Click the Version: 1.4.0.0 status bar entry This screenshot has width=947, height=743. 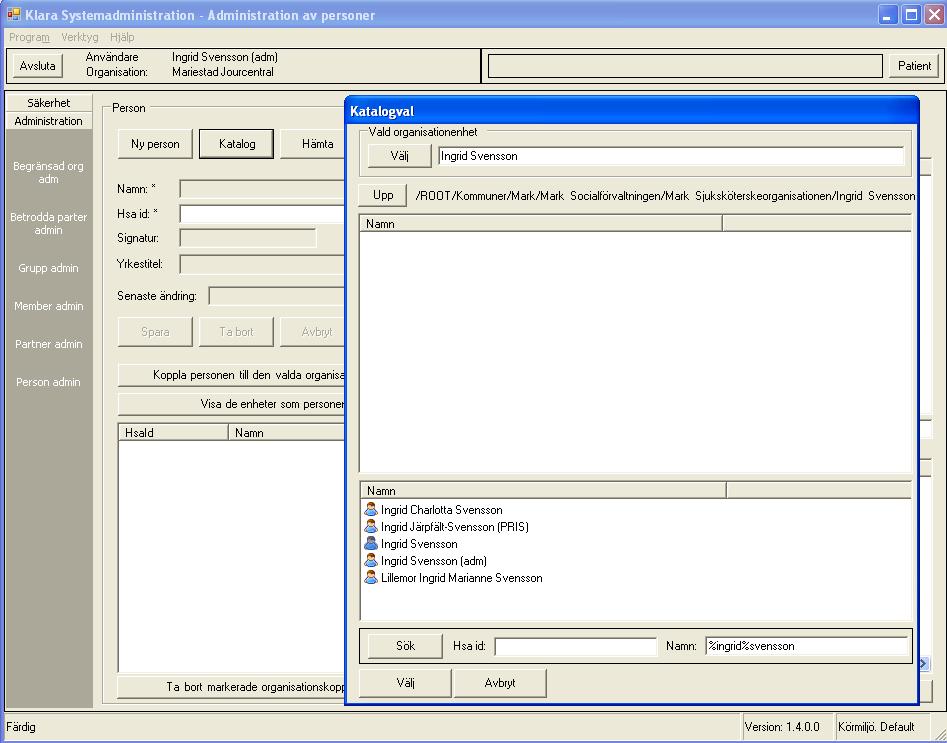786,727
